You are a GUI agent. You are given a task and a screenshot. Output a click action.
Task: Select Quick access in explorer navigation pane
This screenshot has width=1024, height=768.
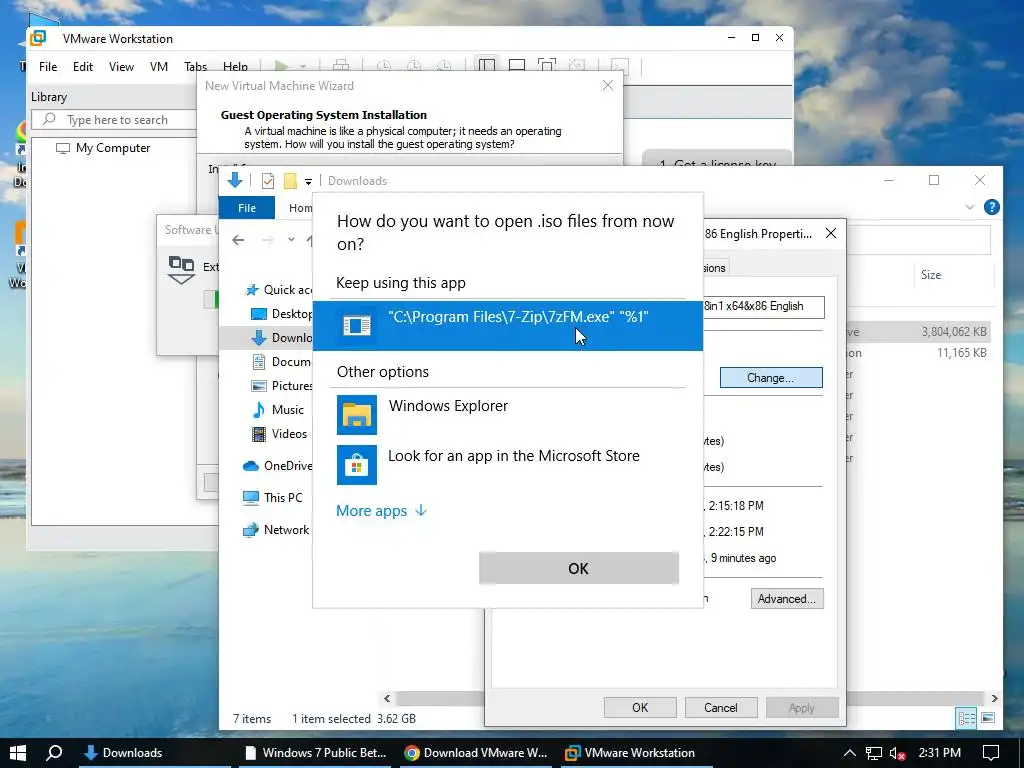pyautogui.click(x=278, y=289)
